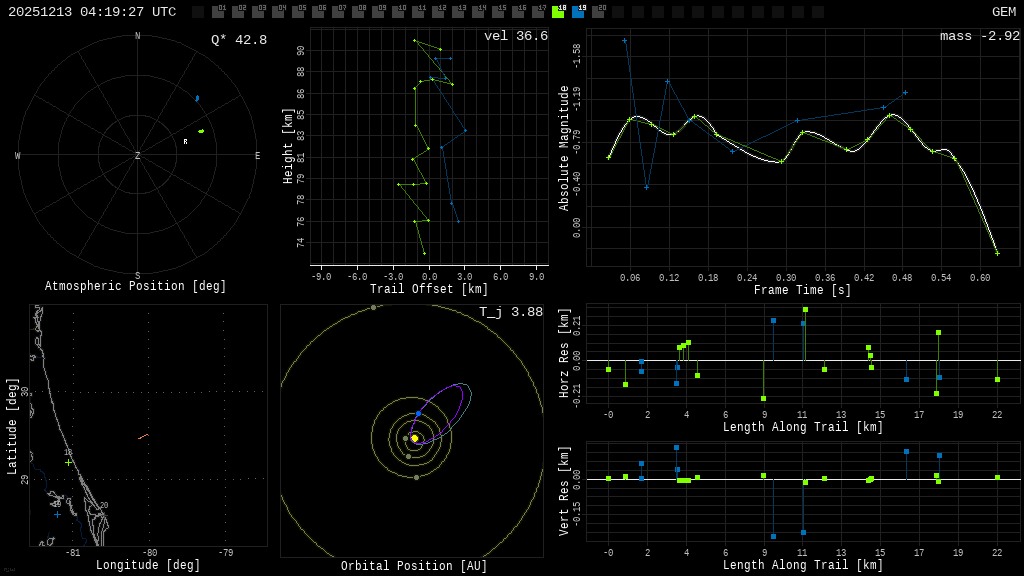
Task: Select station 07 indicator box
Action: coord(338,12)
